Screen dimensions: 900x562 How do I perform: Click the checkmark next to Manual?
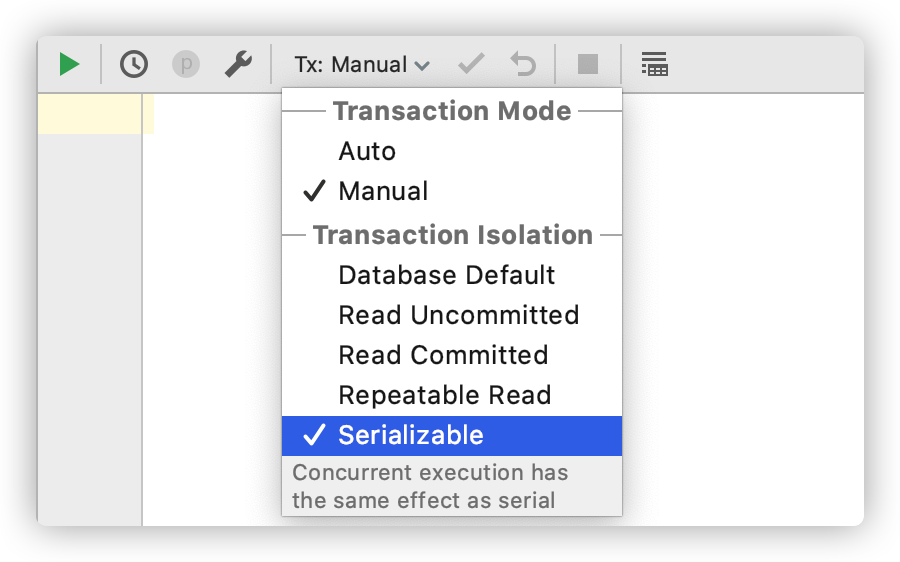(x=314, y=191)
